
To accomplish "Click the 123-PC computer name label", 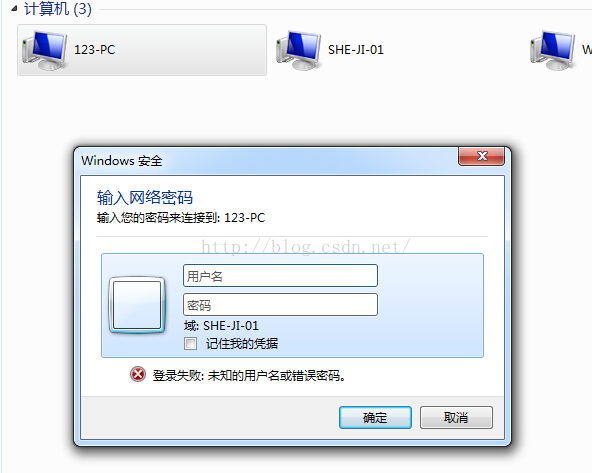I will click(94, 50).
